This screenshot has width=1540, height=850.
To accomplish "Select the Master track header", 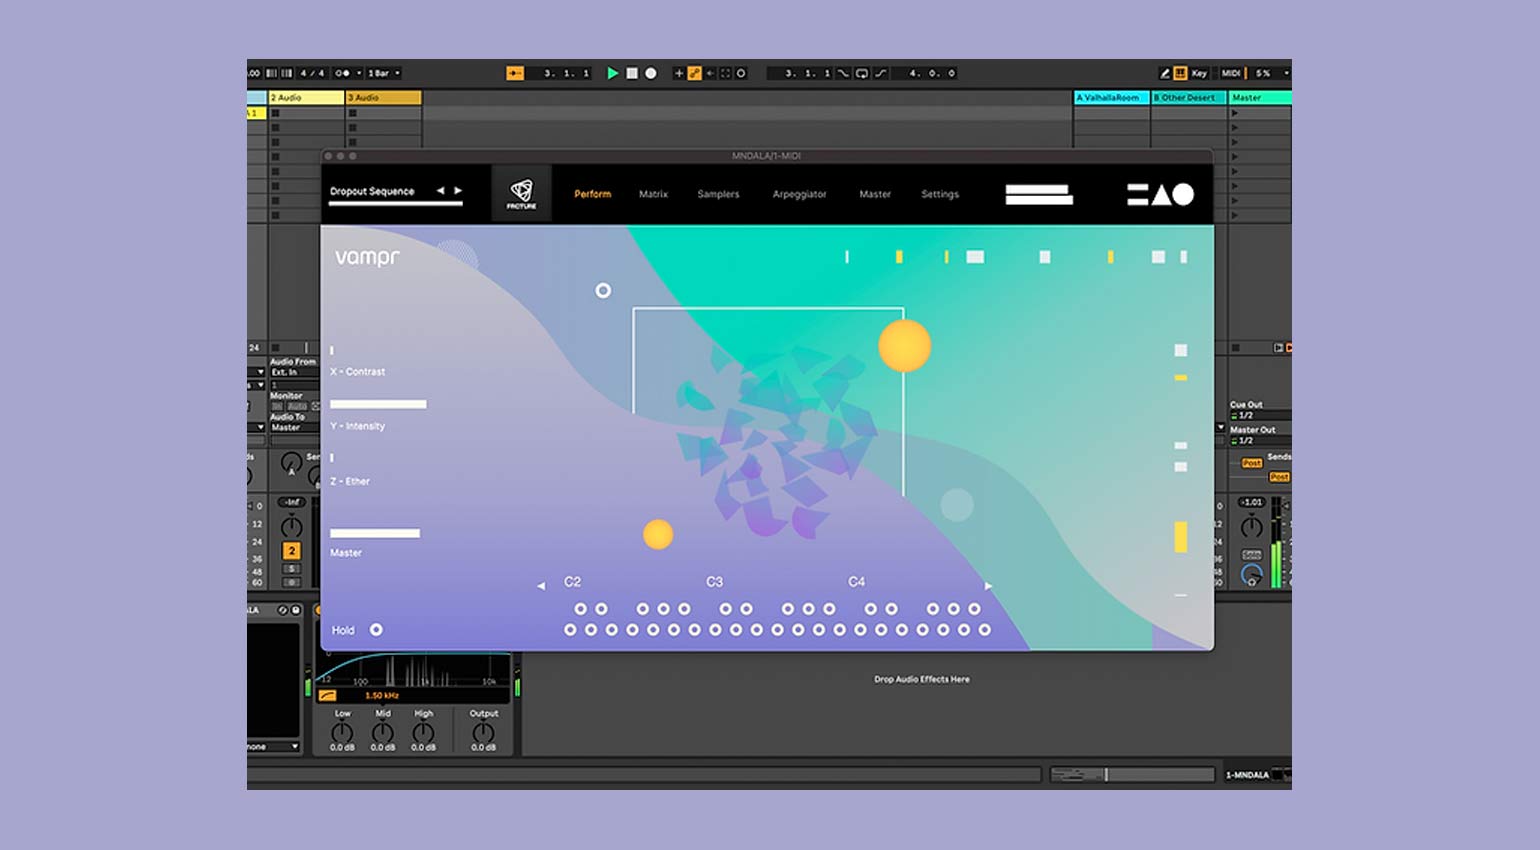I will (x=1260, y=98).
